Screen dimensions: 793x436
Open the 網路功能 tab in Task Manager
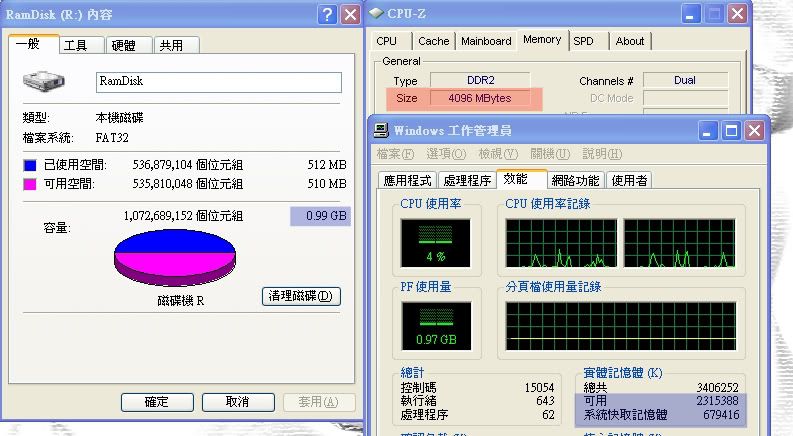coord(576,180)
